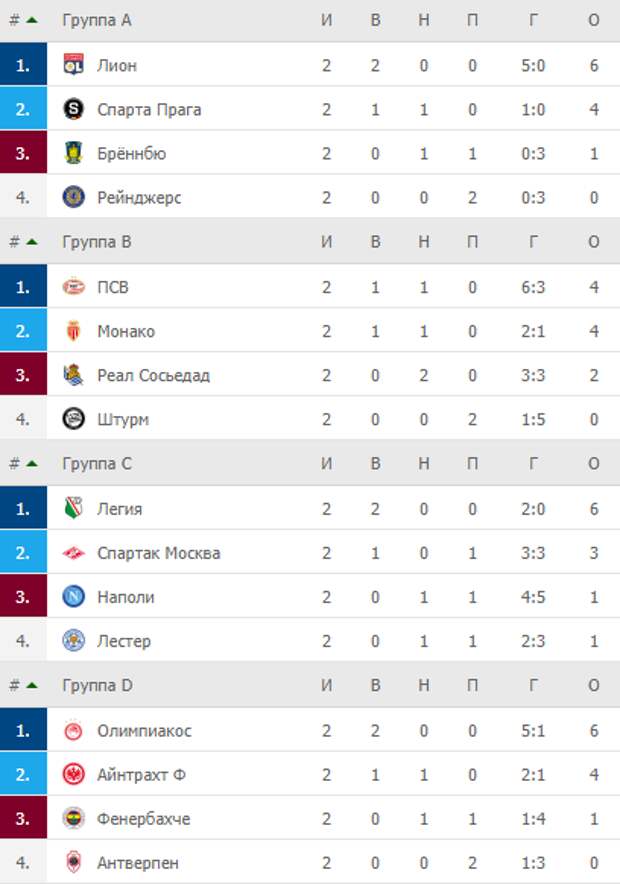The width and height of the screenshot is (620, 884).
Task: Click the Группа C header label
Action: pyautogui.click(x=97, y=463)
